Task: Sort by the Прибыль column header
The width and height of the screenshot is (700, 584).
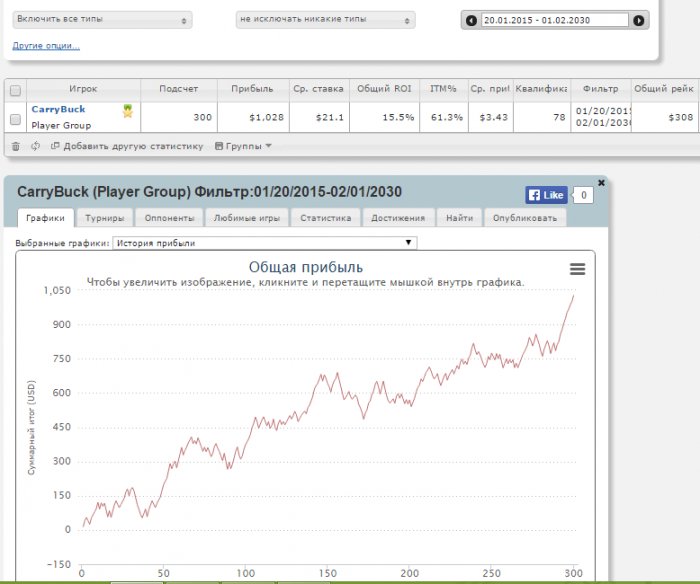Action: click(x=253, y=89)
